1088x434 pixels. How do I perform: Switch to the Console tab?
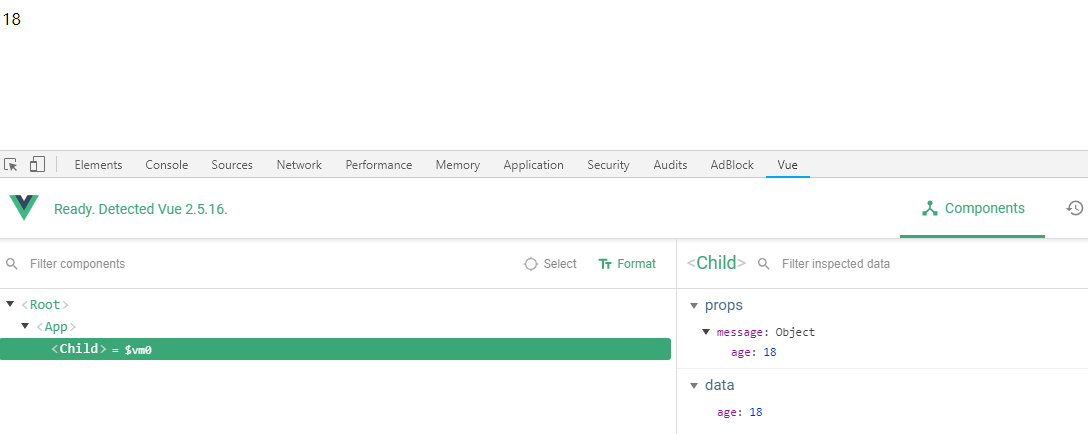point(167,165)
